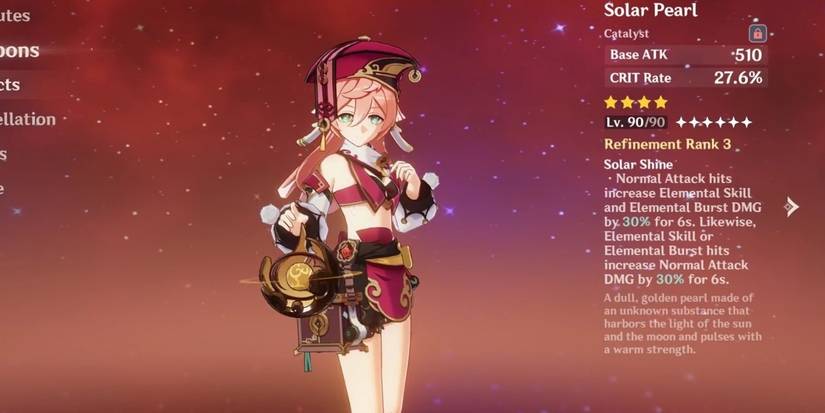Toggle the weapon lock icon
This screenshot has height=413, width=825.
click(757, 34)
